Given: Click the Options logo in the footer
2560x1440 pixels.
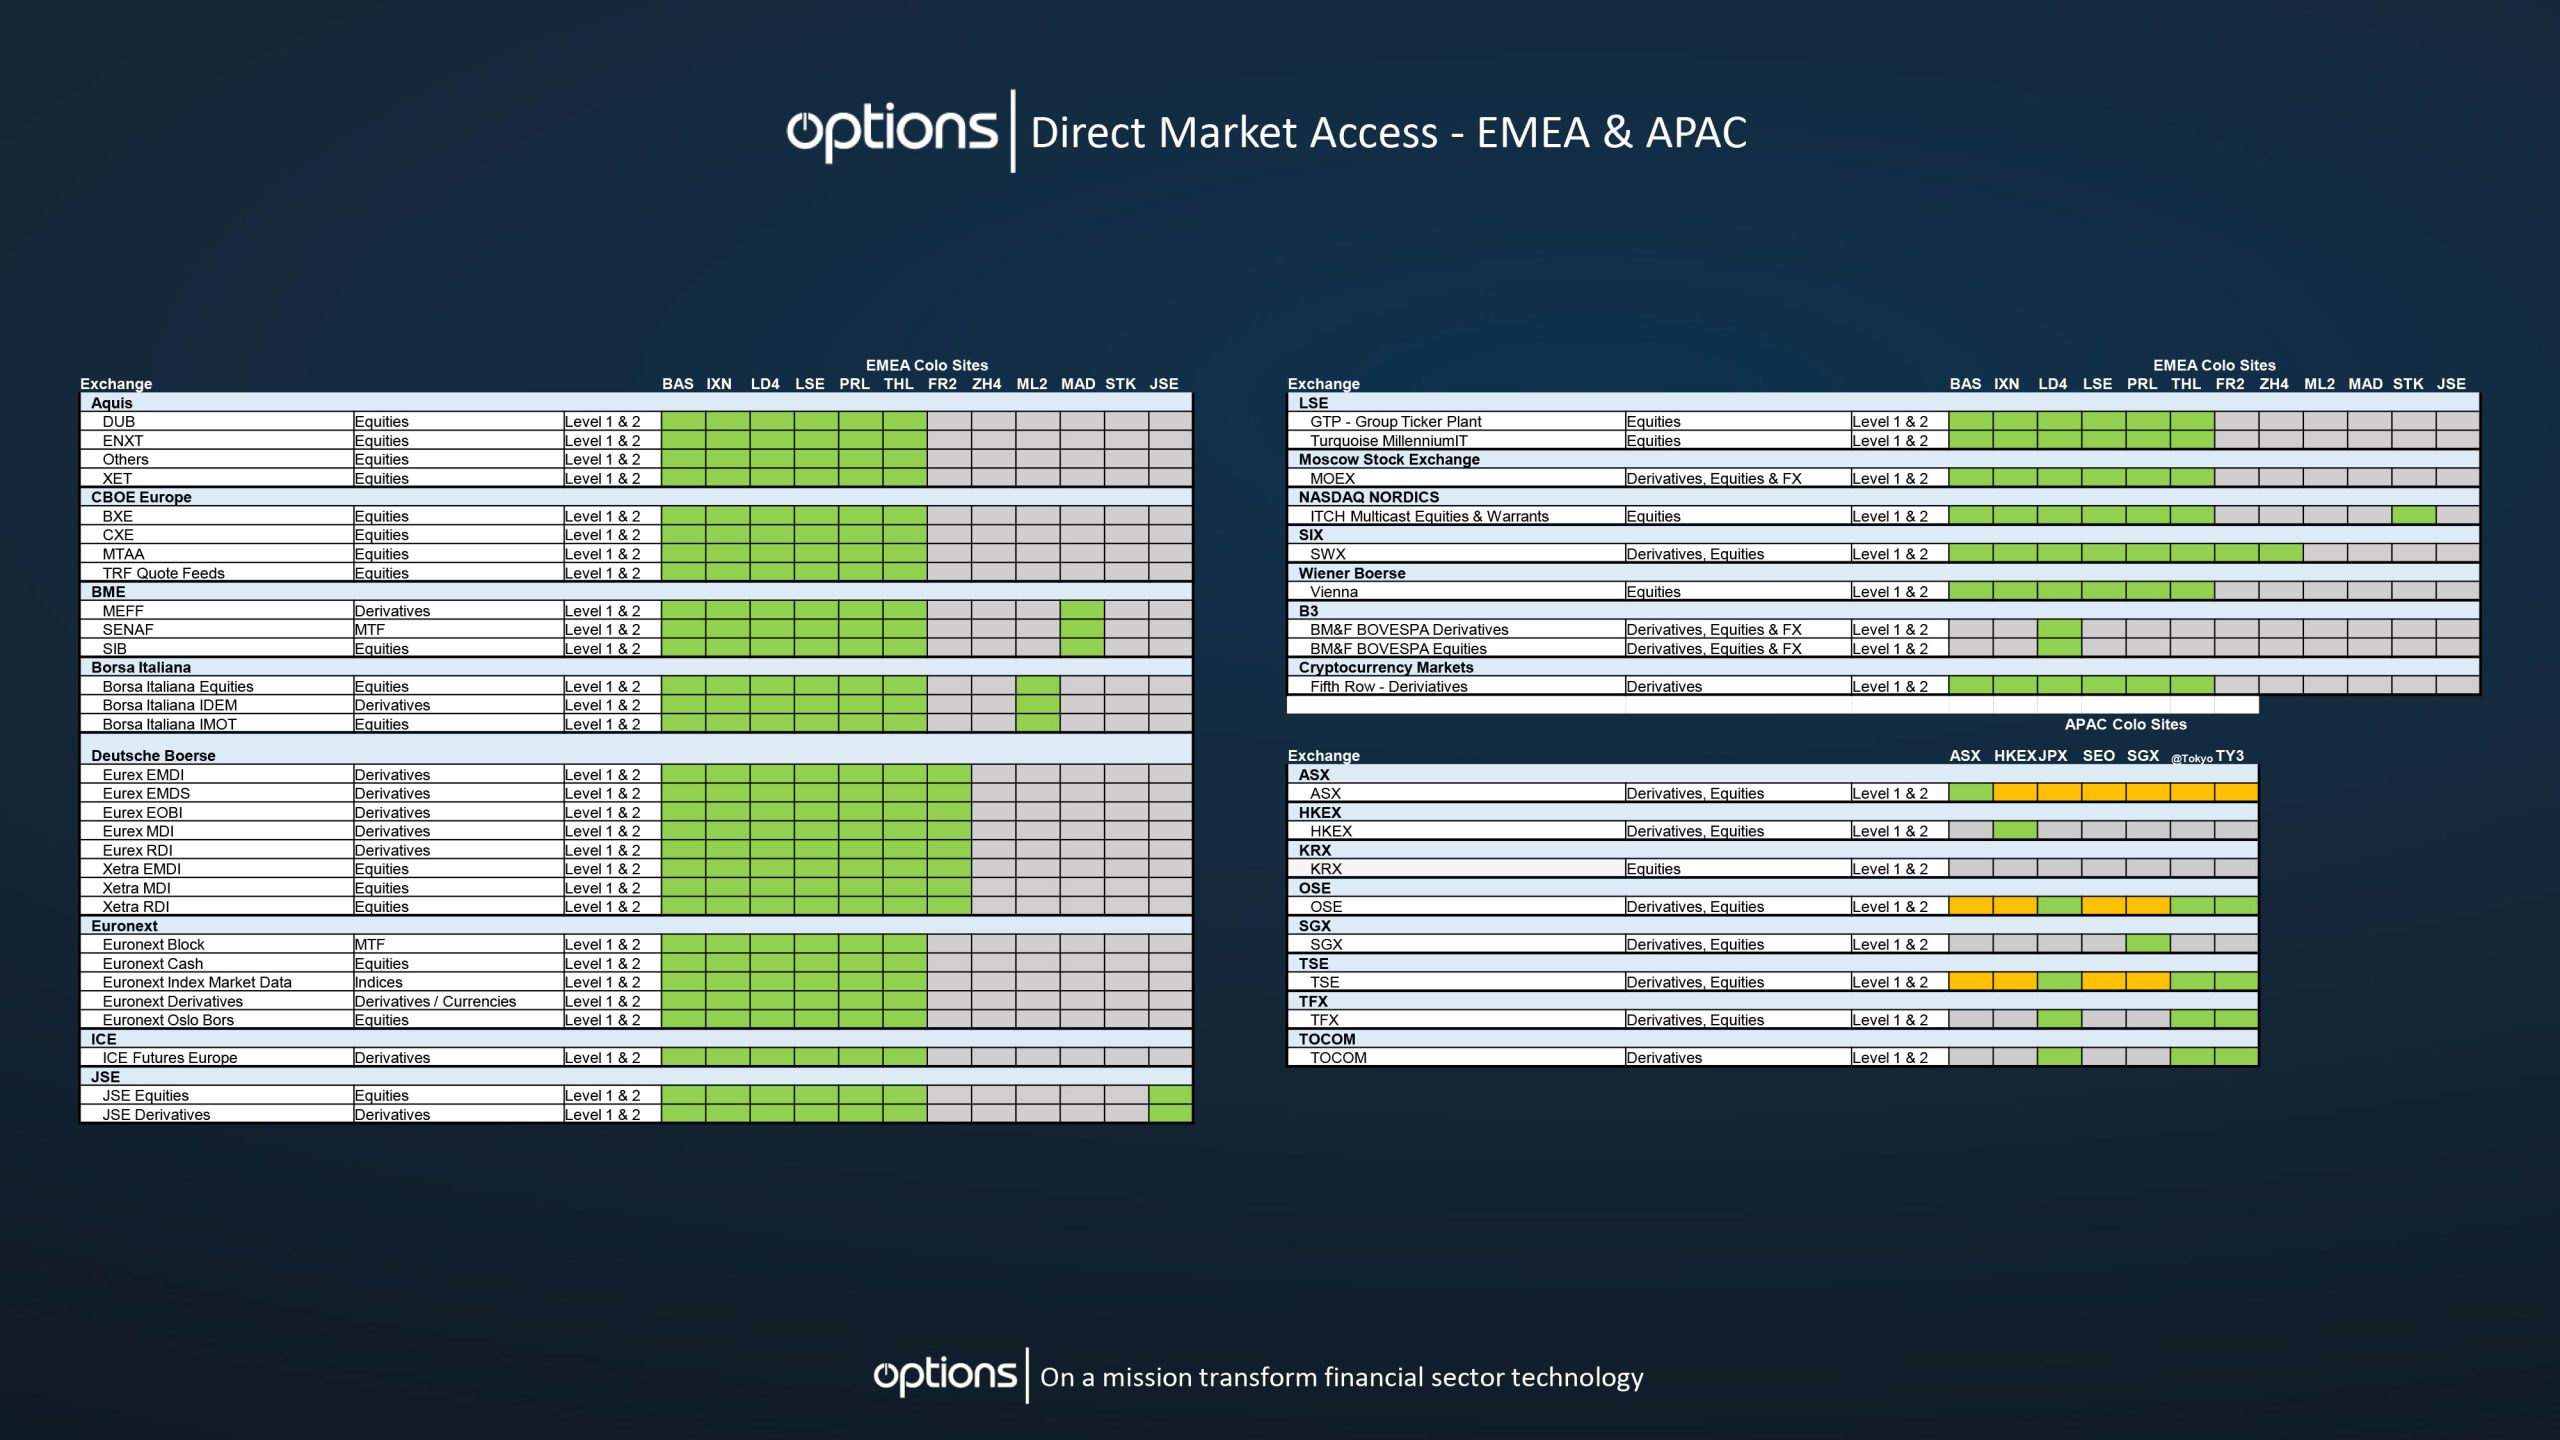Looking at the screenshot, I should [x=945, y=1376].
